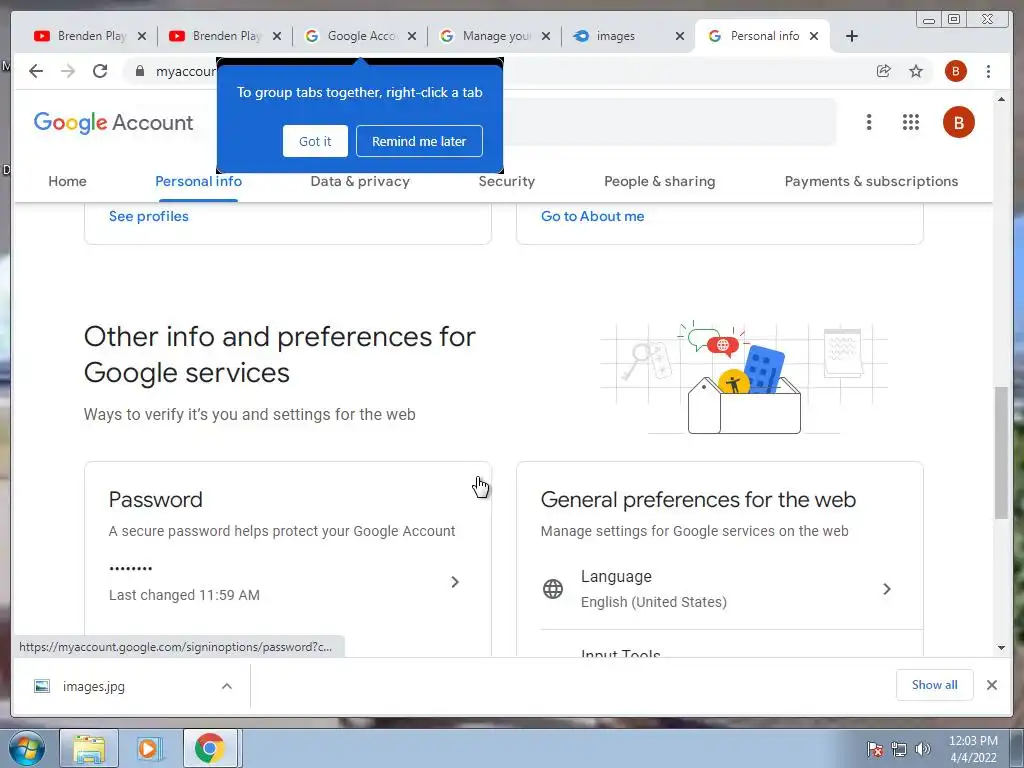
Task: Launch Windows Media Player from taskbar
Action: [x=149, y=749]
